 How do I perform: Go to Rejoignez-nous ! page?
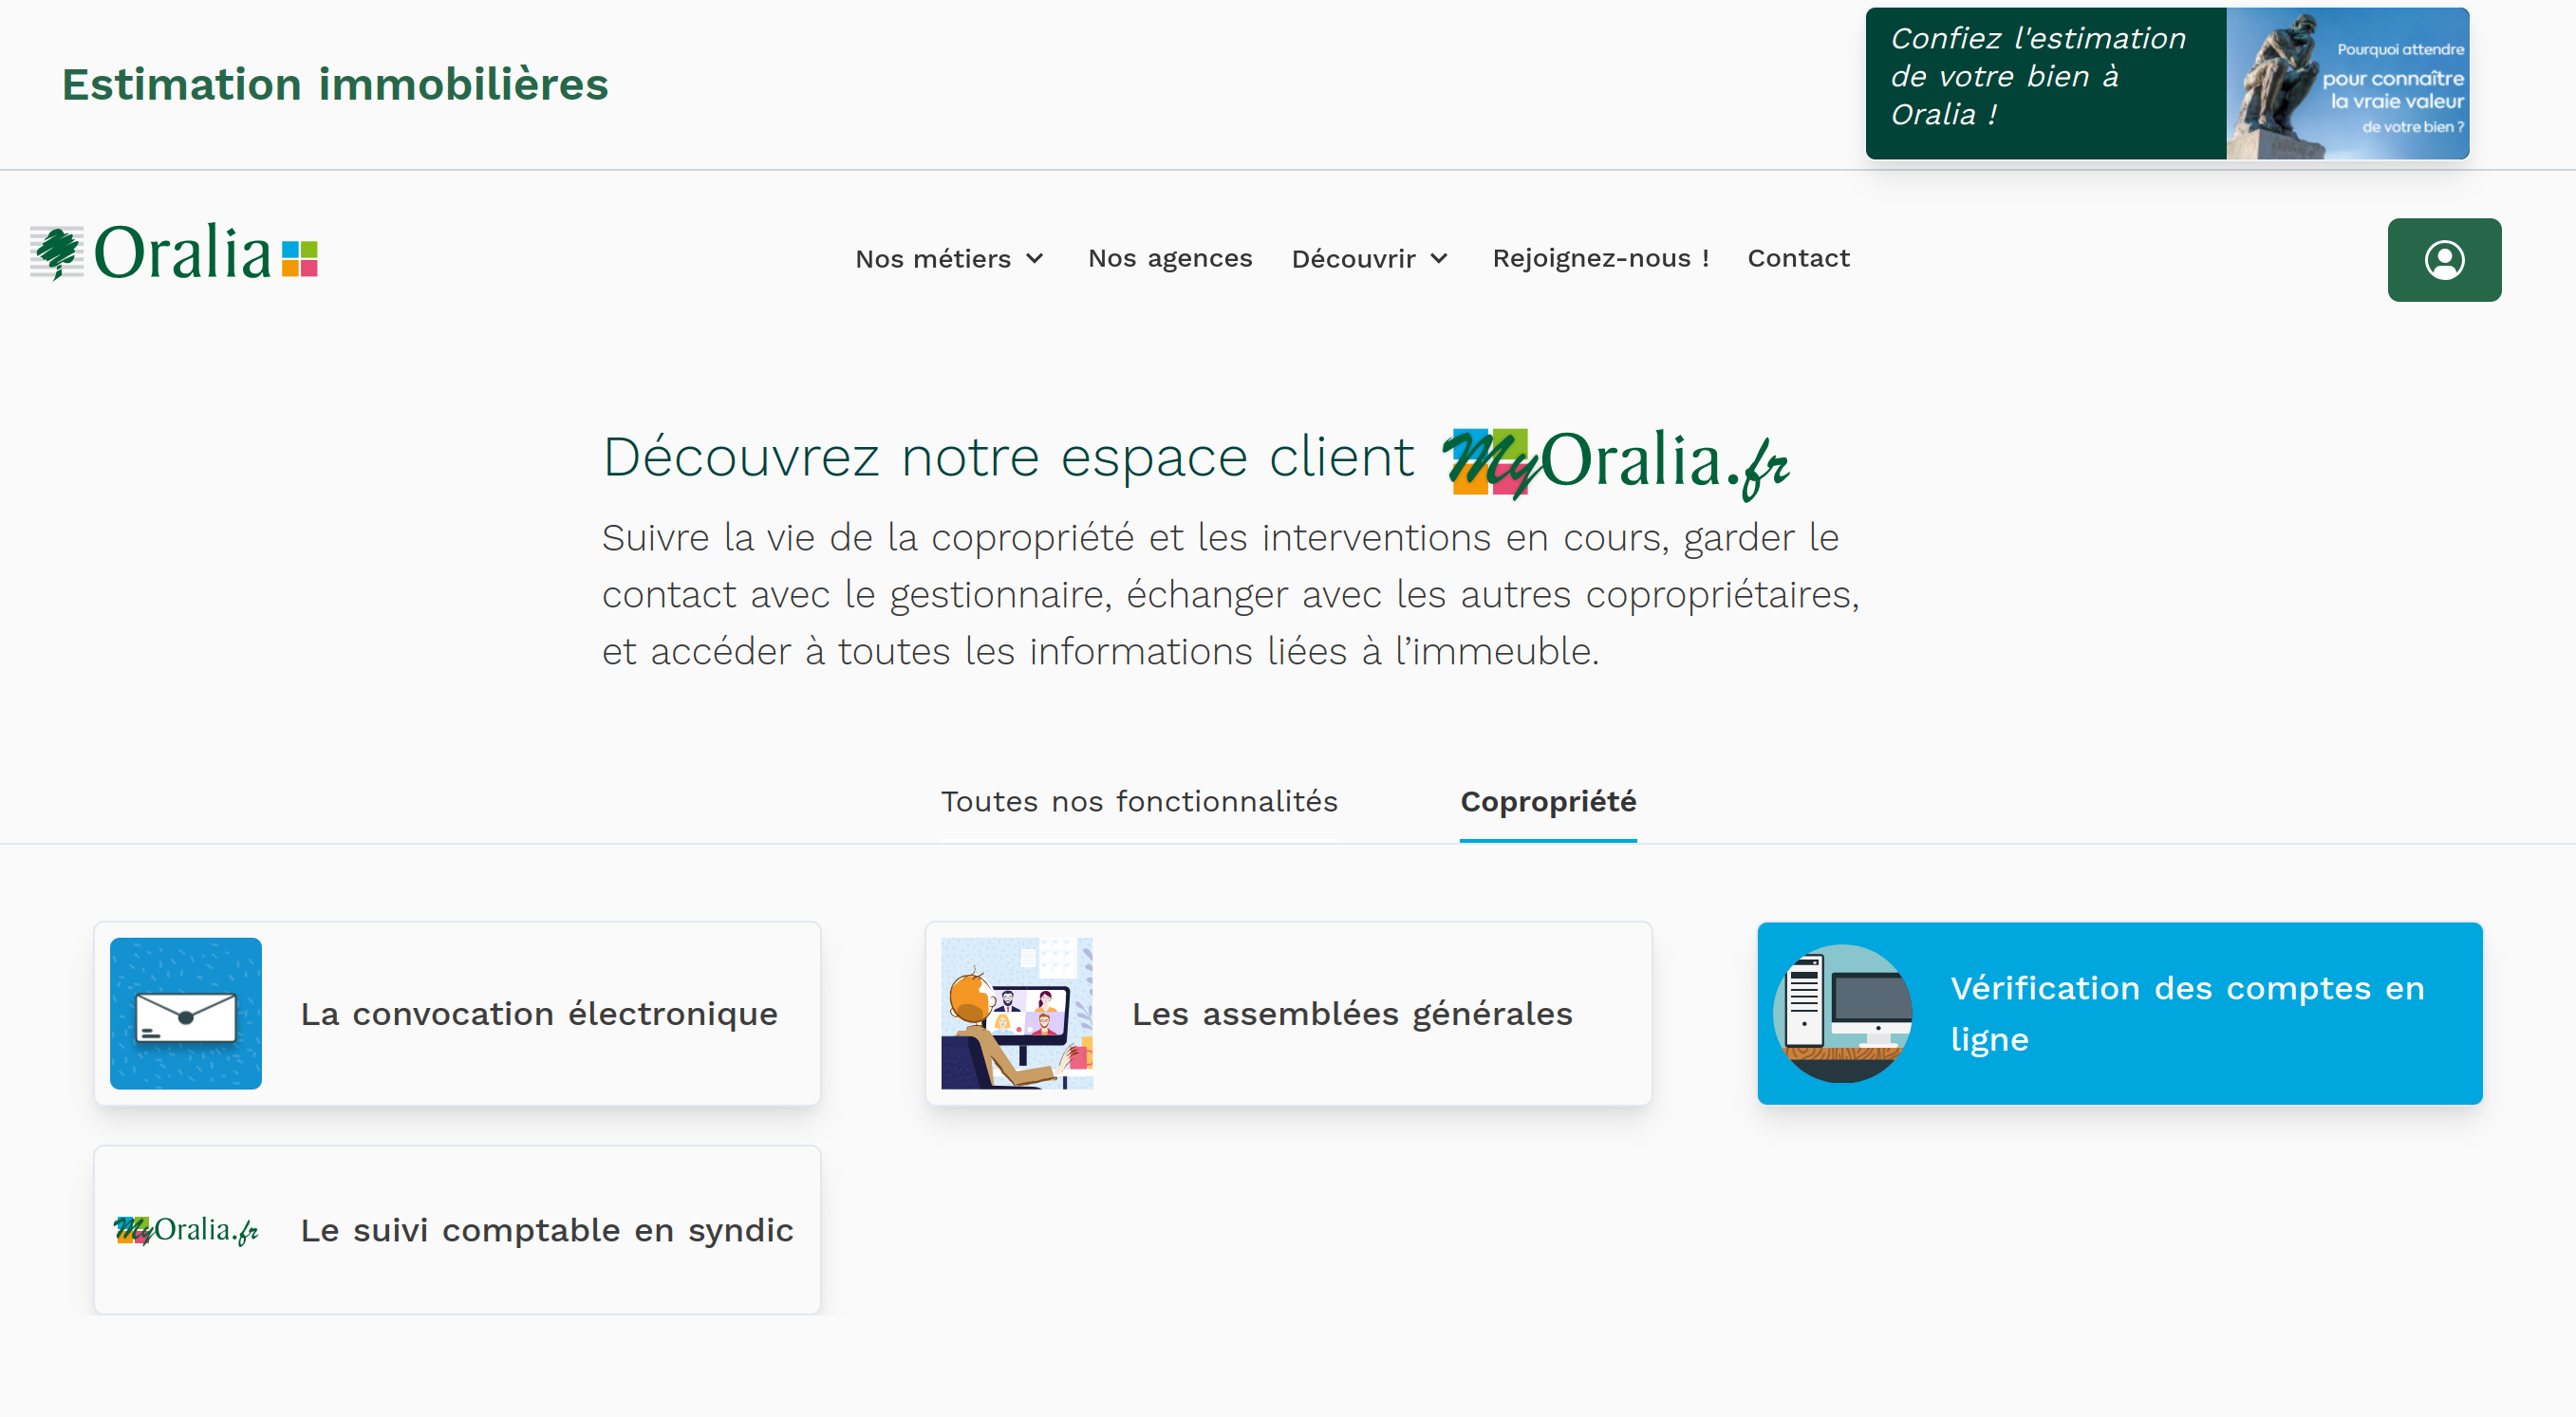coord(1600,258)
